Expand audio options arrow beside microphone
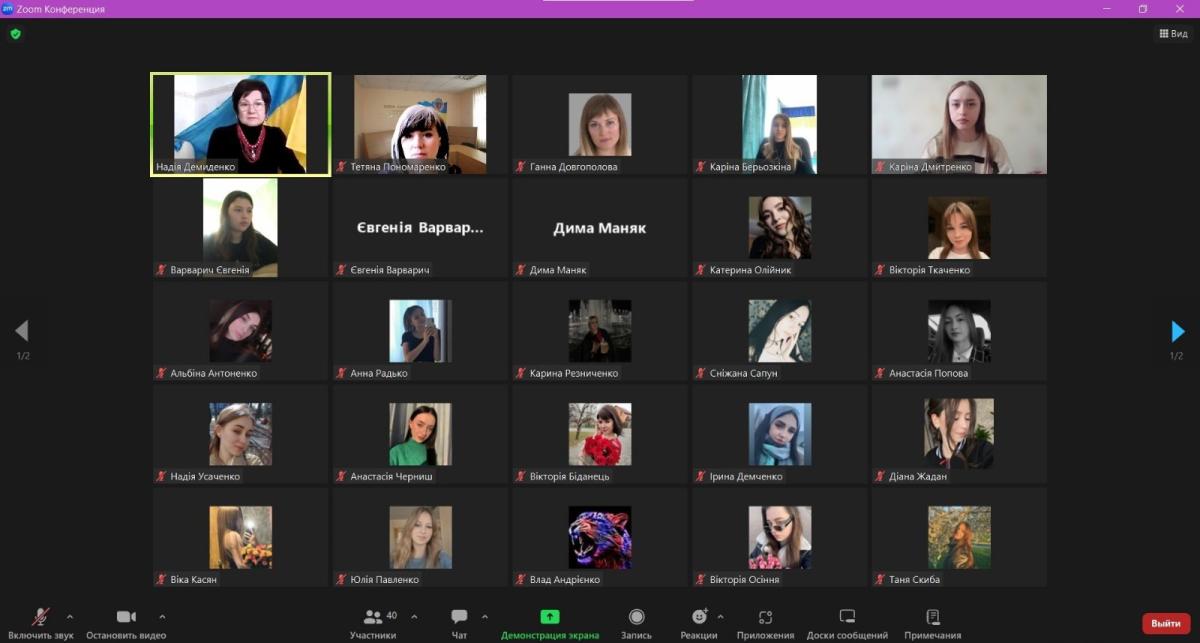The width and height of the screenshot is (1200, 643). [69, 616]
